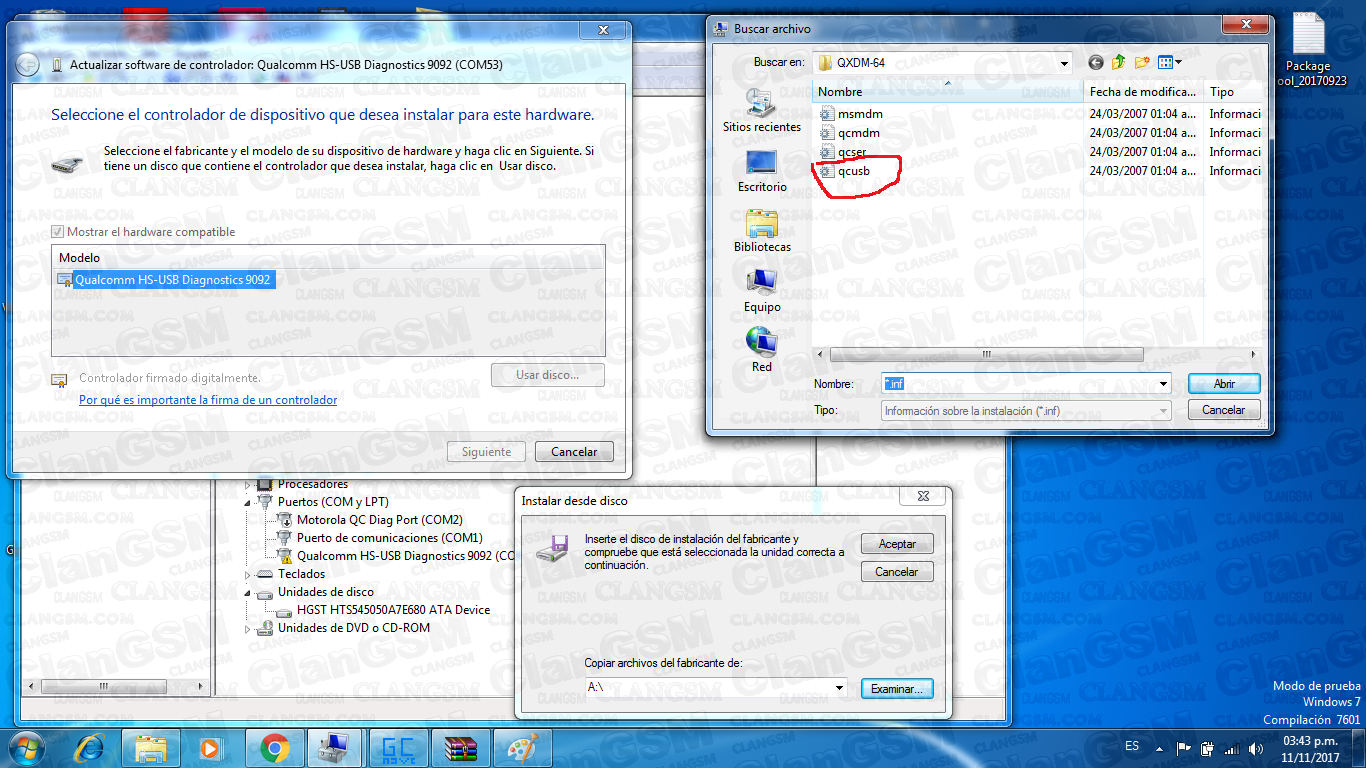Click the Nombre filename input field
The height and width of the screenshot is (768, 1366).
(1018, 384)
